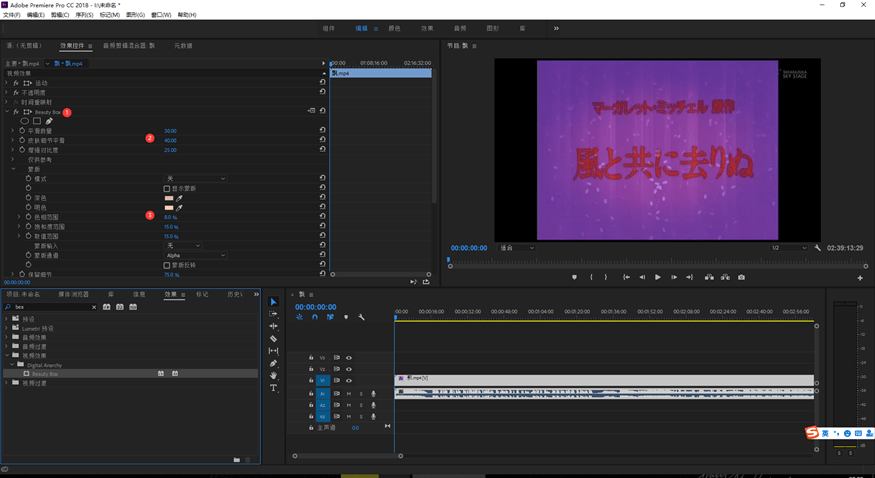Click the Add Marker icon in the Program Monitor
Screen dimensions: 875x478
pos(574,277)
